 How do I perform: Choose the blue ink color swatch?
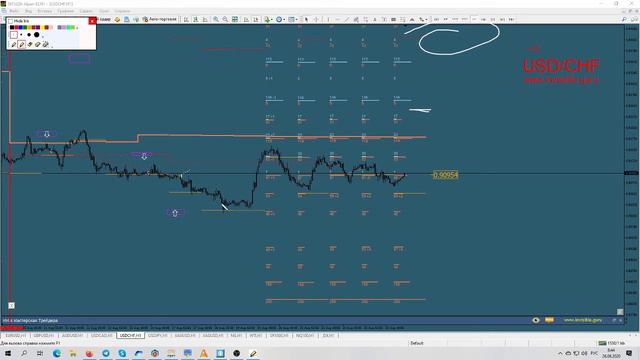point(20,27)
